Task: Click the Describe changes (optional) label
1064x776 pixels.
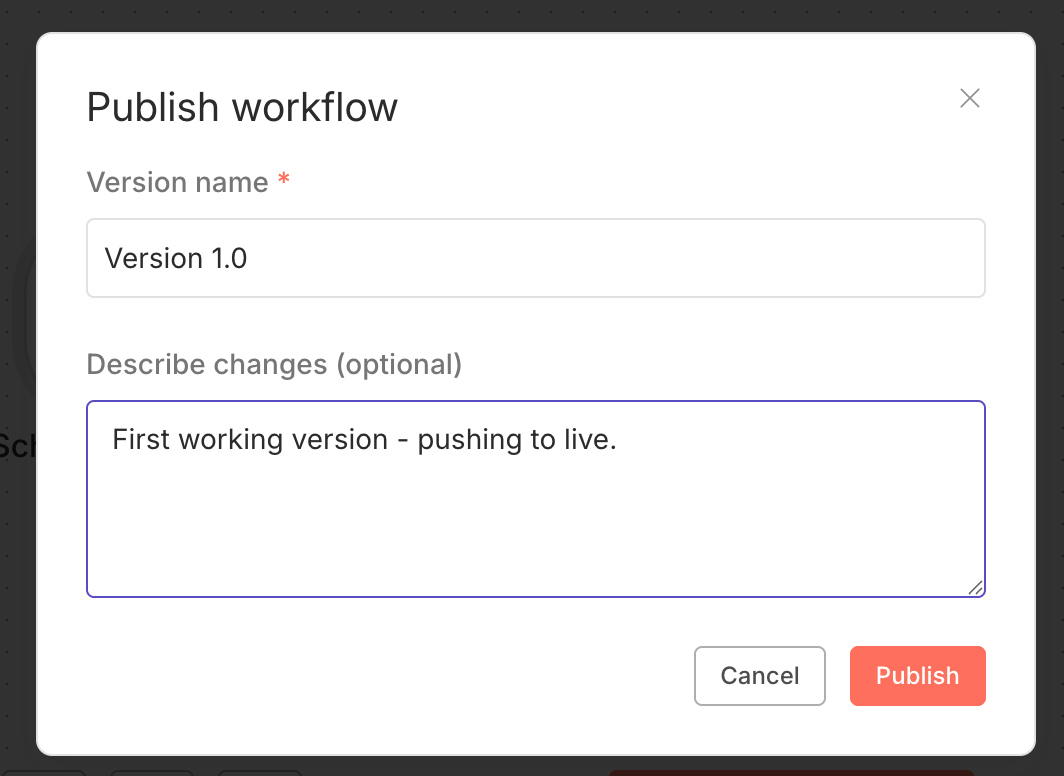Action: click(274, 364)
